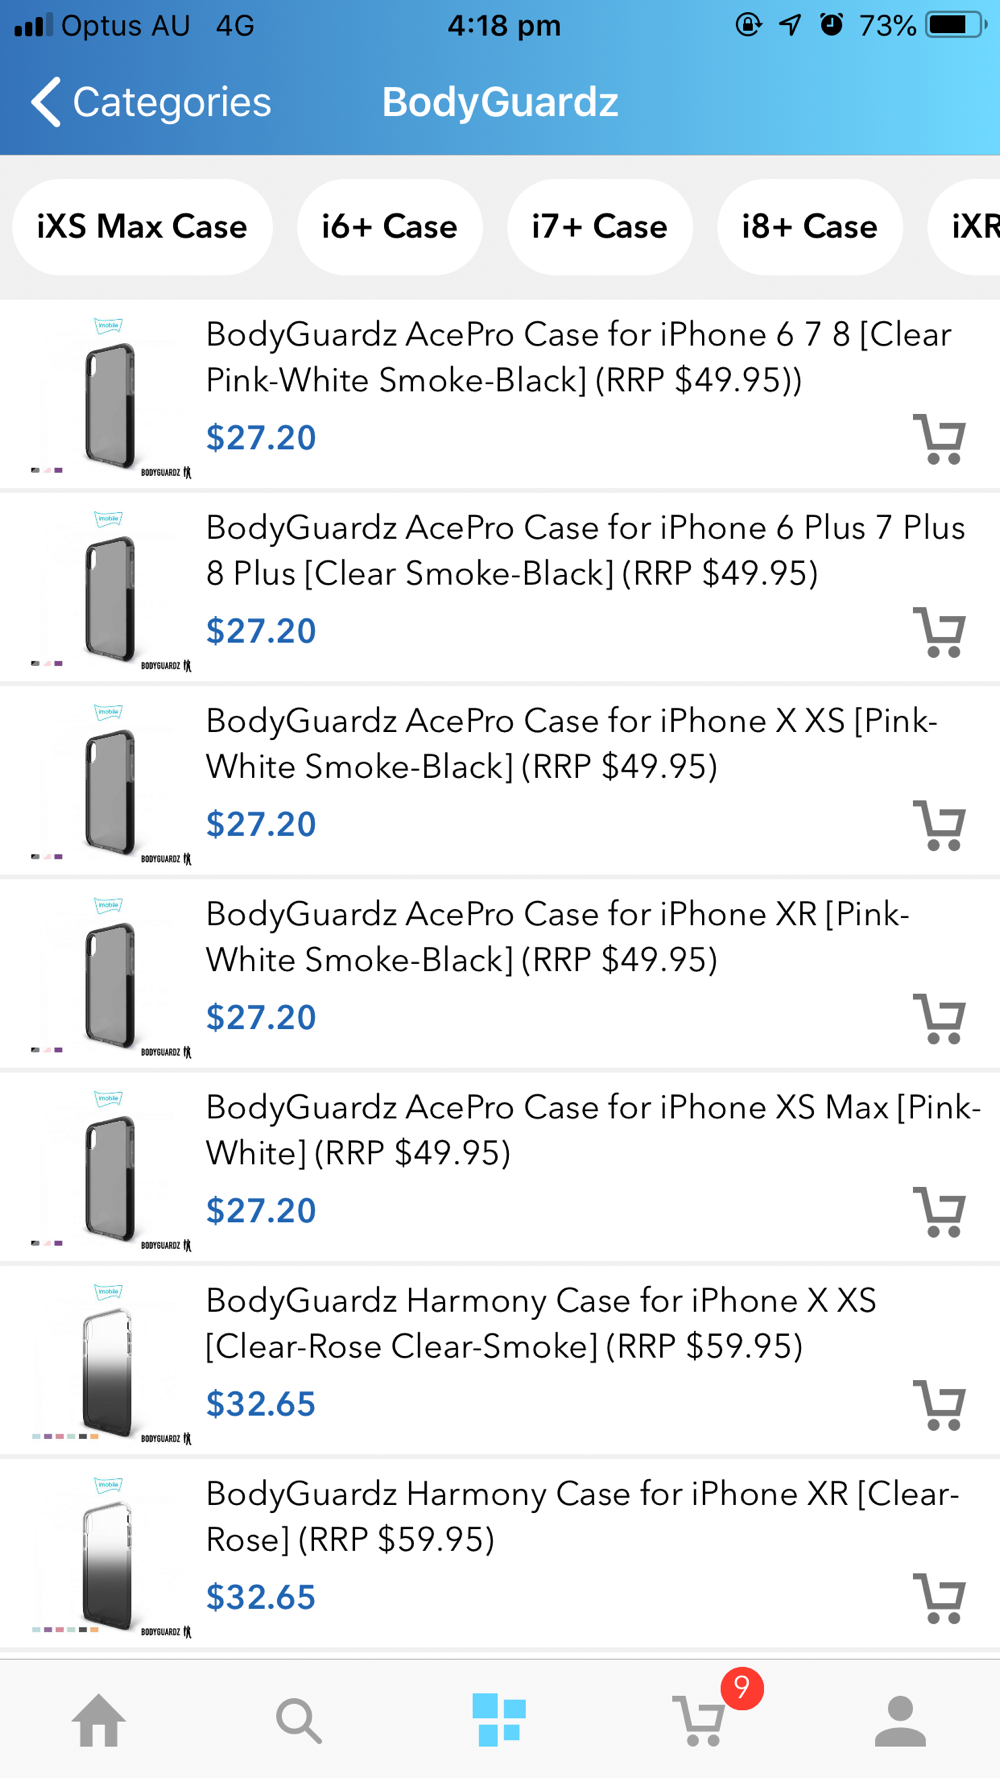Filter by i6+ Case
The width and height of the screenshot is (1000, 1778).
[389, 227]
